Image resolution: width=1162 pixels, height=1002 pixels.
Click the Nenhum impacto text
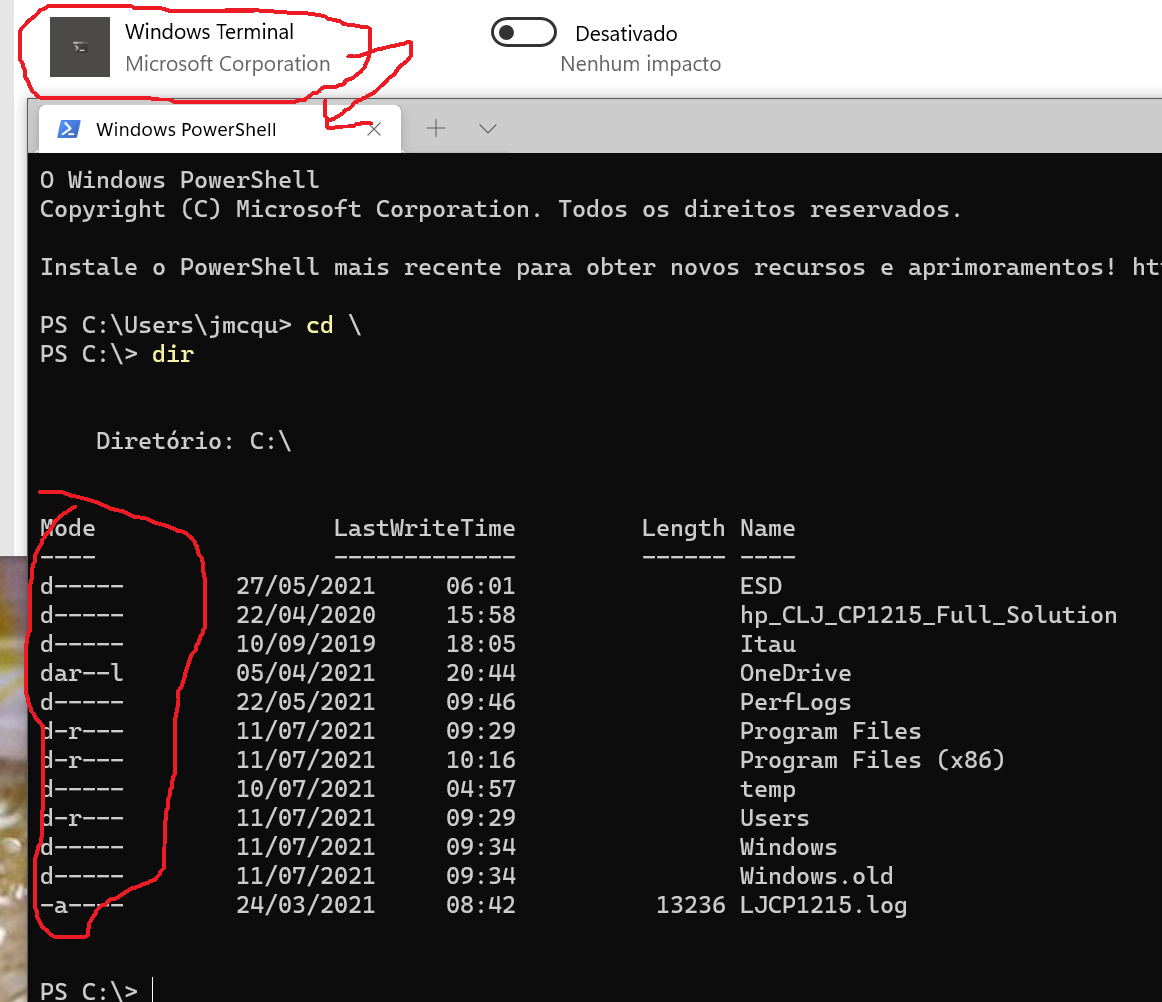click(x=640, y=64)
